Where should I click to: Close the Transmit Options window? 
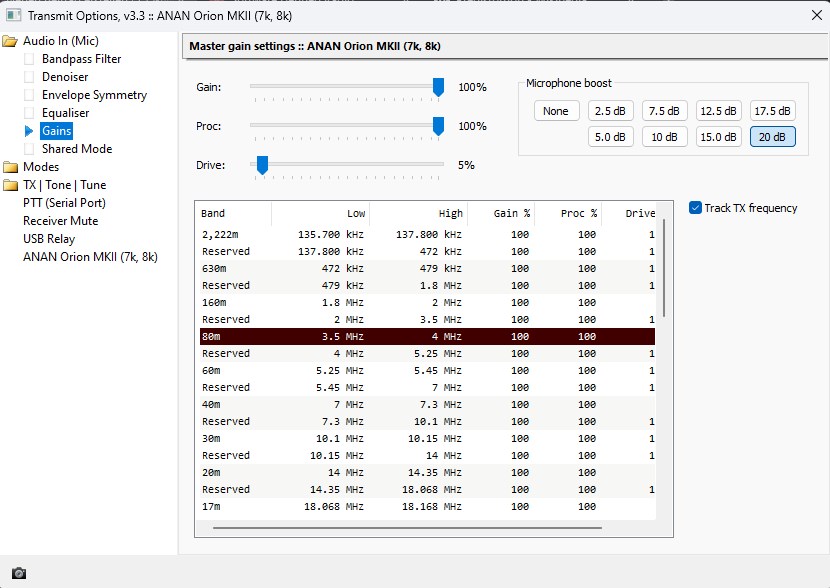817,15
